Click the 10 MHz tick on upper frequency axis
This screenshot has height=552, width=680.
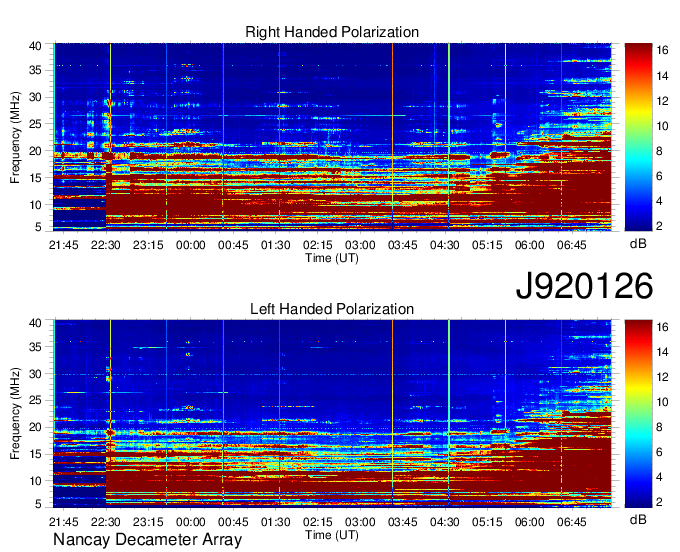35,205
